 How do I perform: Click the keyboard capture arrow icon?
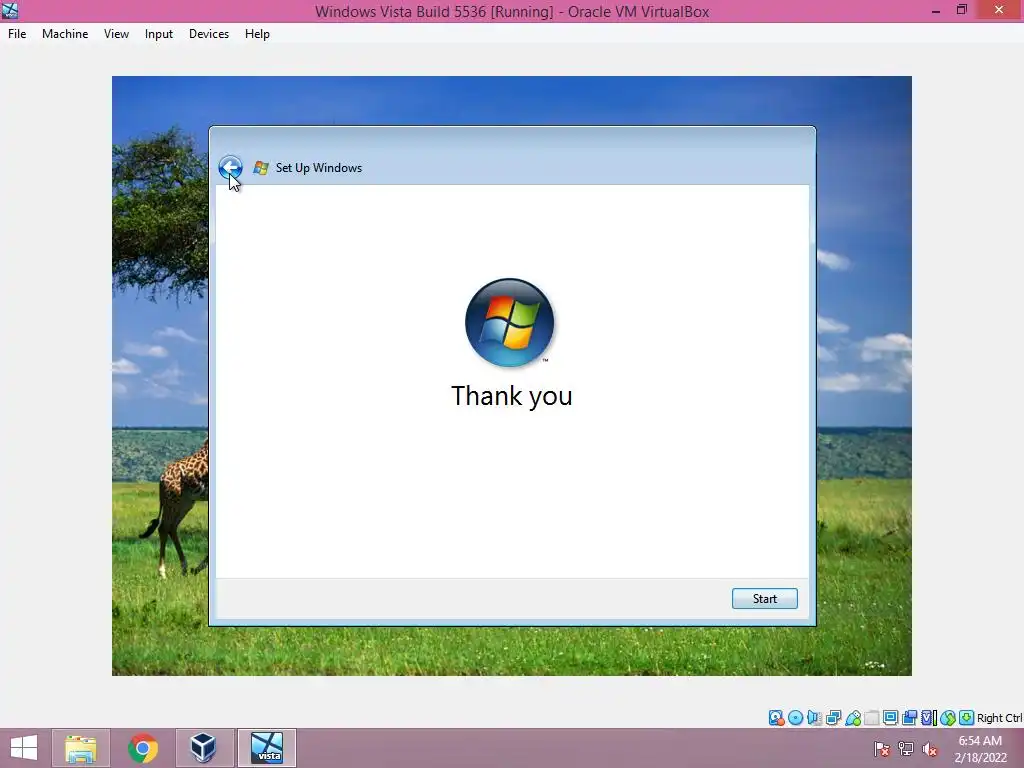pos(967,718)
